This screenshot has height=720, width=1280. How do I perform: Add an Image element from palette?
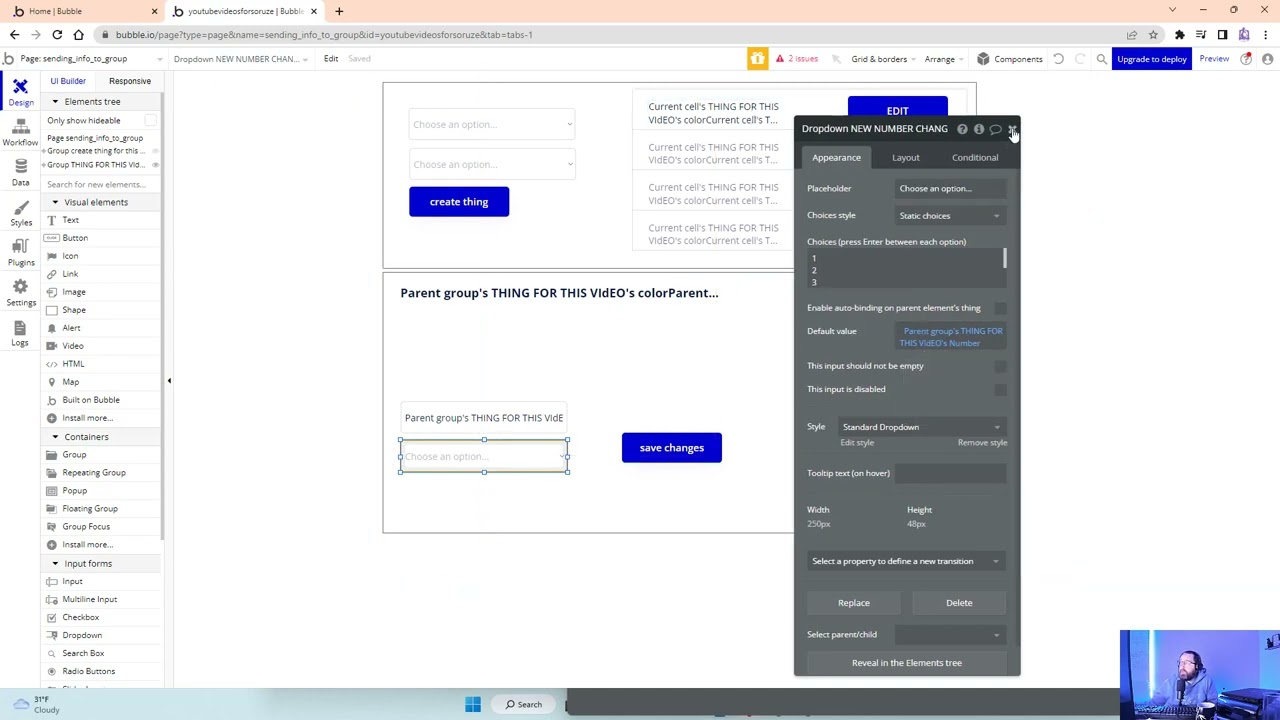[x=74, y=292]
